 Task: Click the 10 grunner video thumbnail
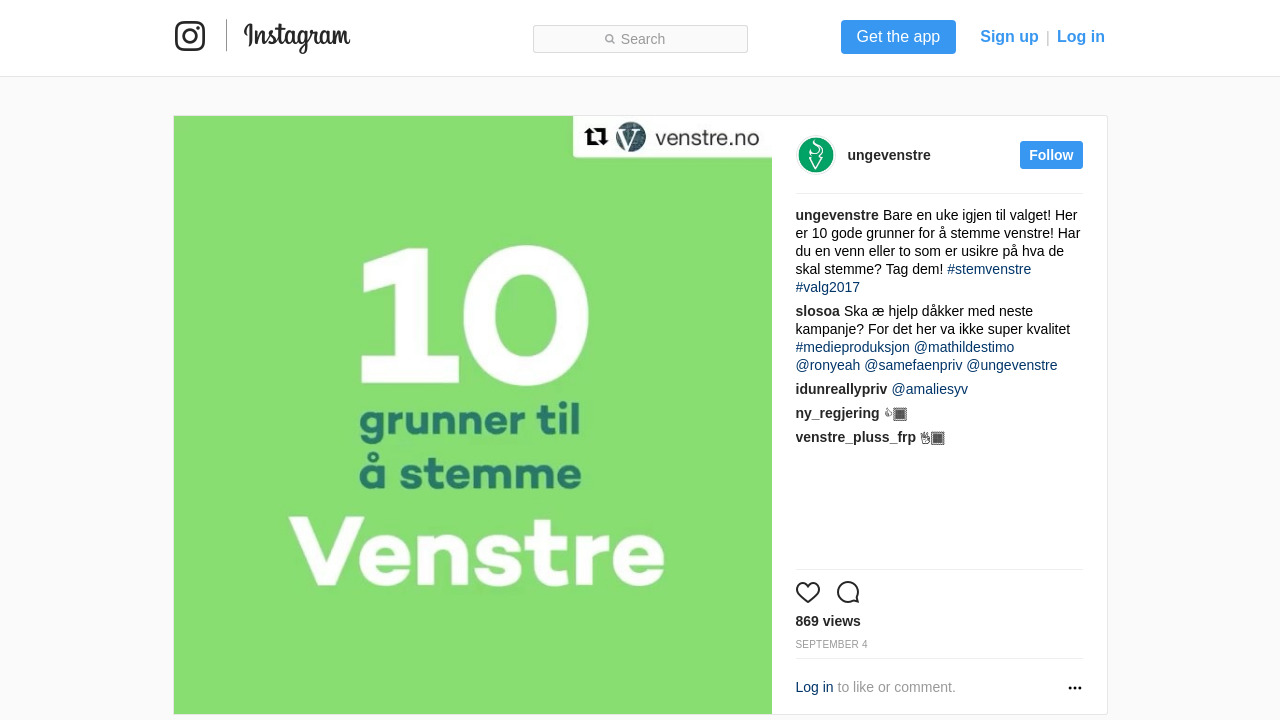pos(473,415)
